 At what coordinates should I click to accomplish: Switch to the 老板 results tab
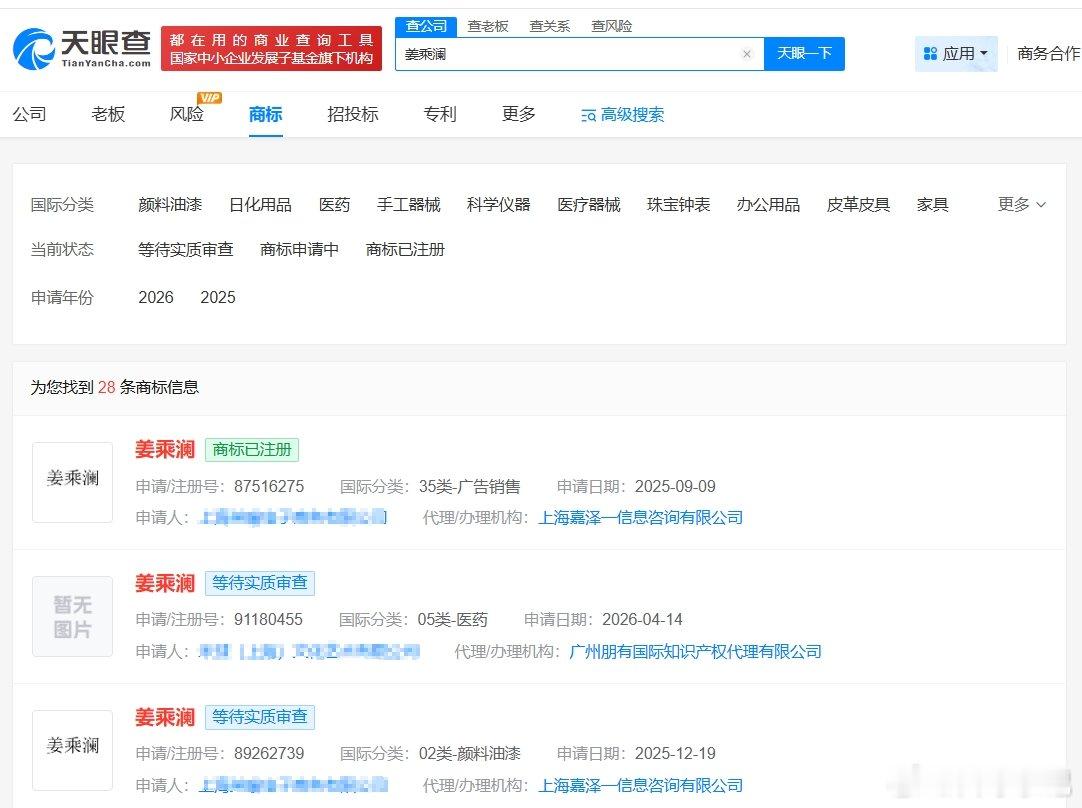click(x=108, y=114)
